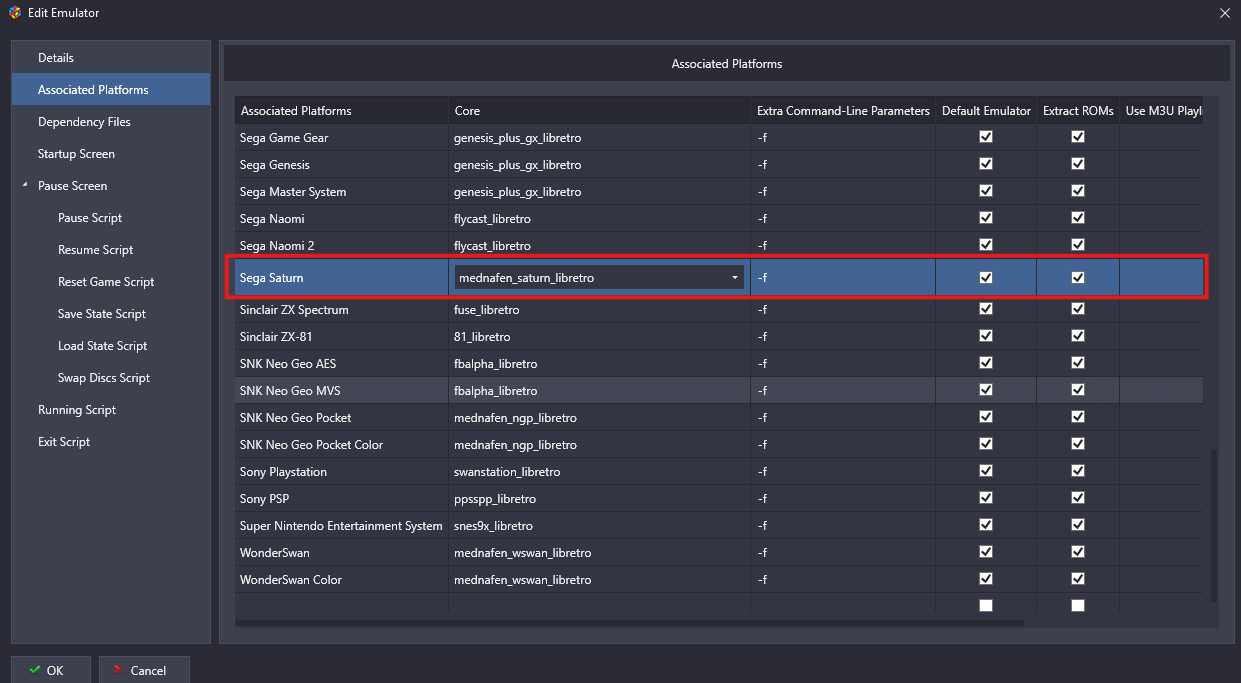Toggle Default Emulator for WonderSwan Color
1241x683 pixels.
click(x=986, y=579)
